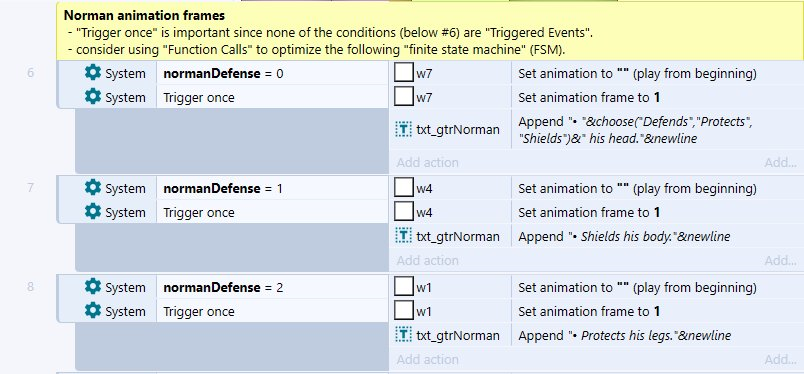Click Add action under event 6

(427, 163)
